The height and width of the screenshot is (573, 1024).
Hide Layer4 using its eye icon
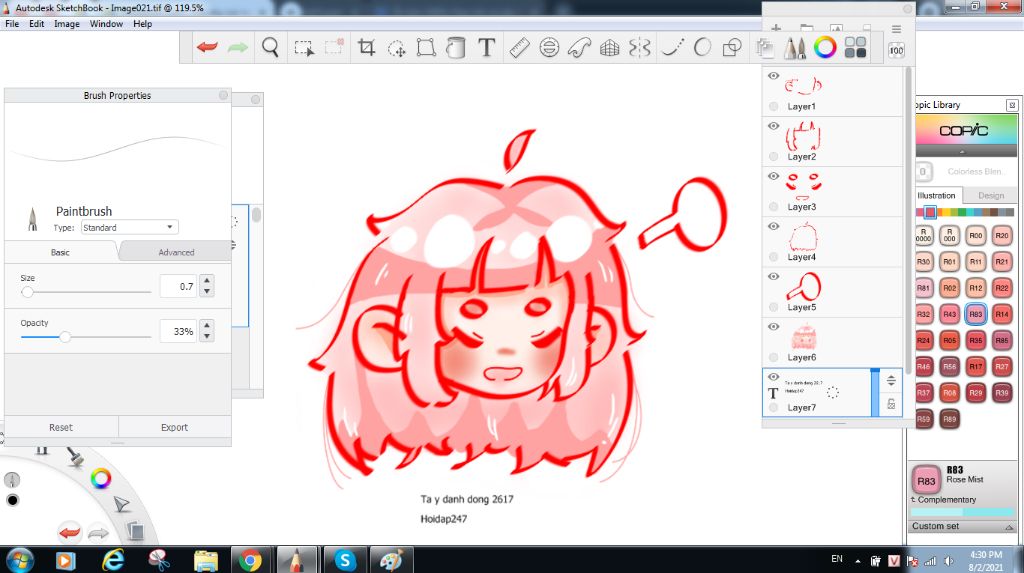point(773,226)
